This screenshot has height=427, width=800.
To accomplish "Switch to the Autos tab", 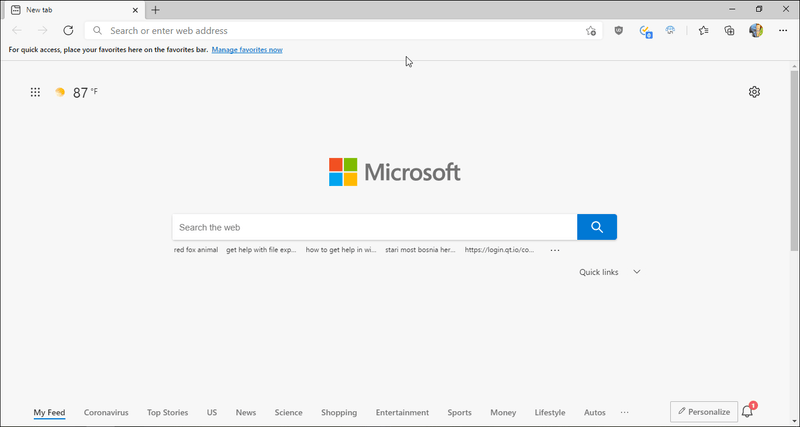I will pyautogui.click(x=595, y=412).
